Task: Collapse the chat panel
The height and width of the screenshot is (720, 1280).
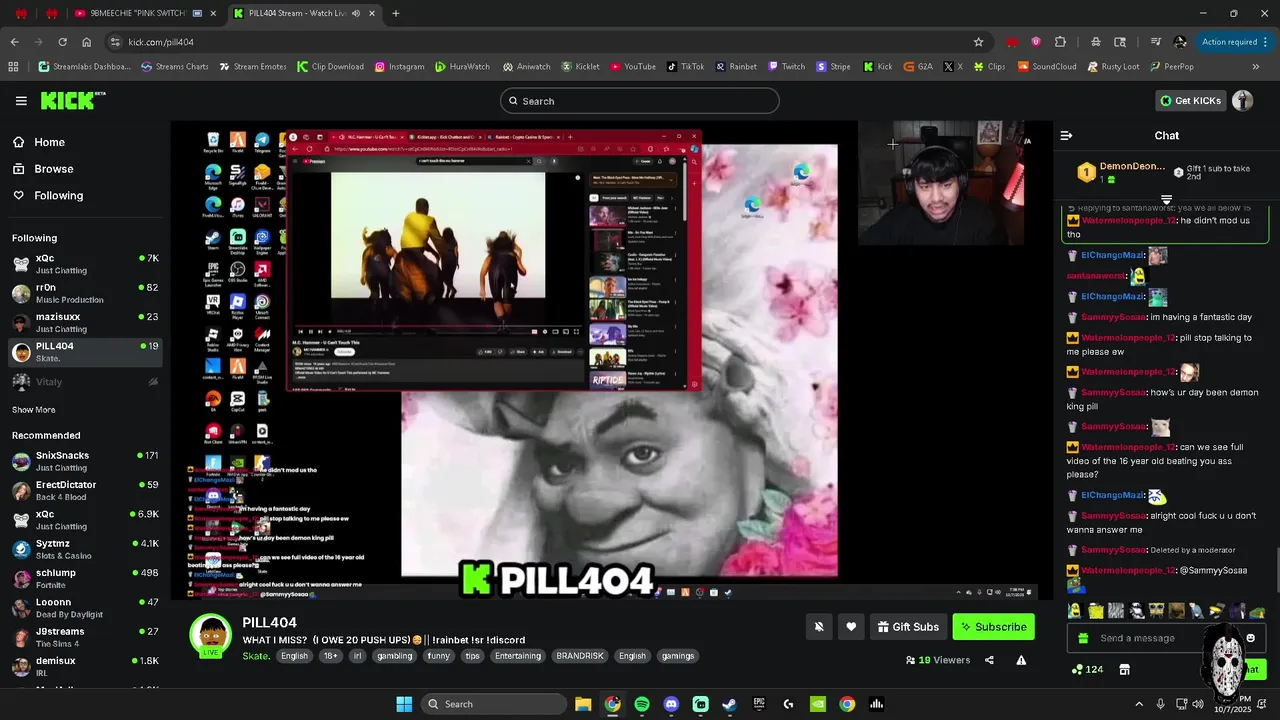Action: 1066,135
